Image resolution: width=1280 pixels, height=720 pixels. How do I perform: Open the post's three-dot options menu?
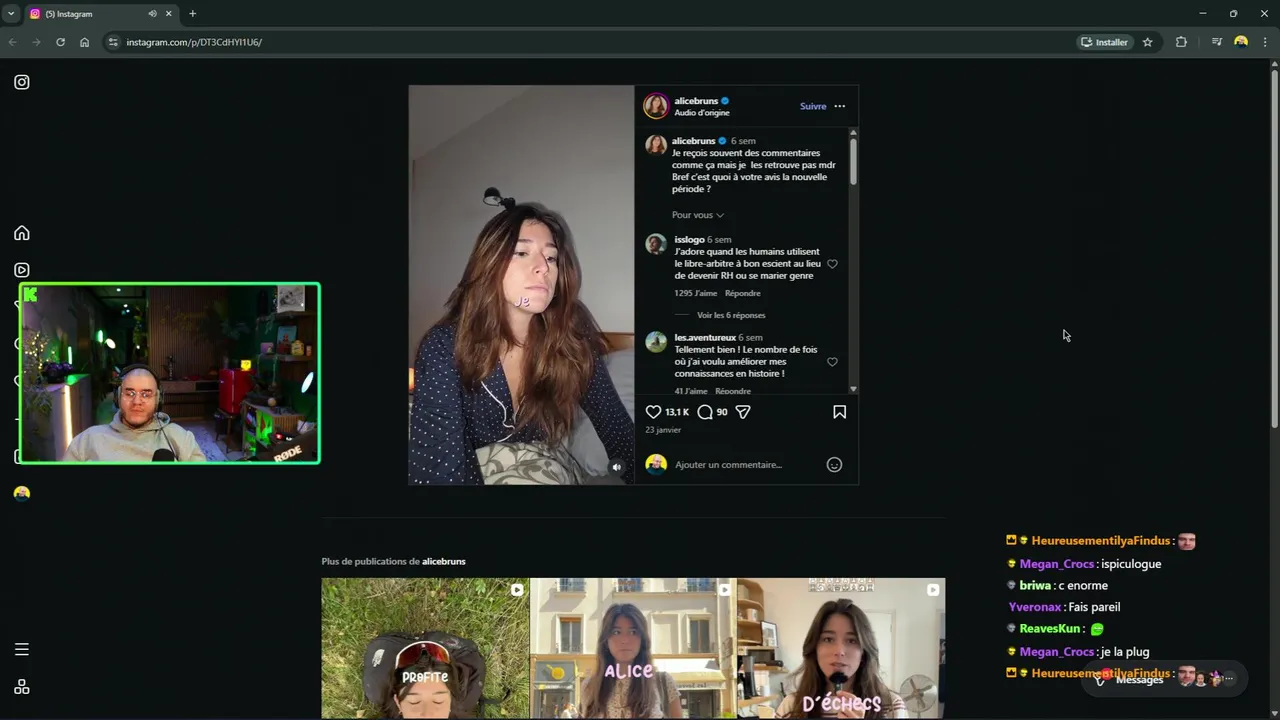coord(840,106)
